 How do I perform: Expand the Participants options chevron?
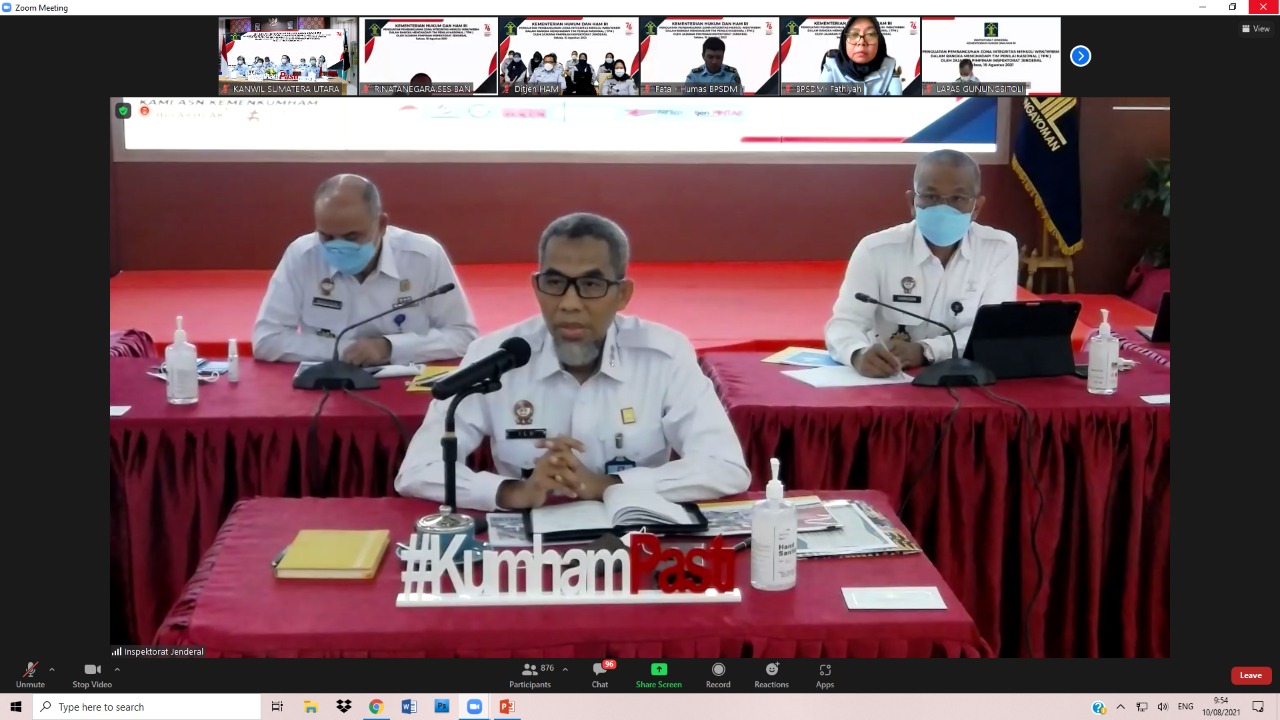563,668
